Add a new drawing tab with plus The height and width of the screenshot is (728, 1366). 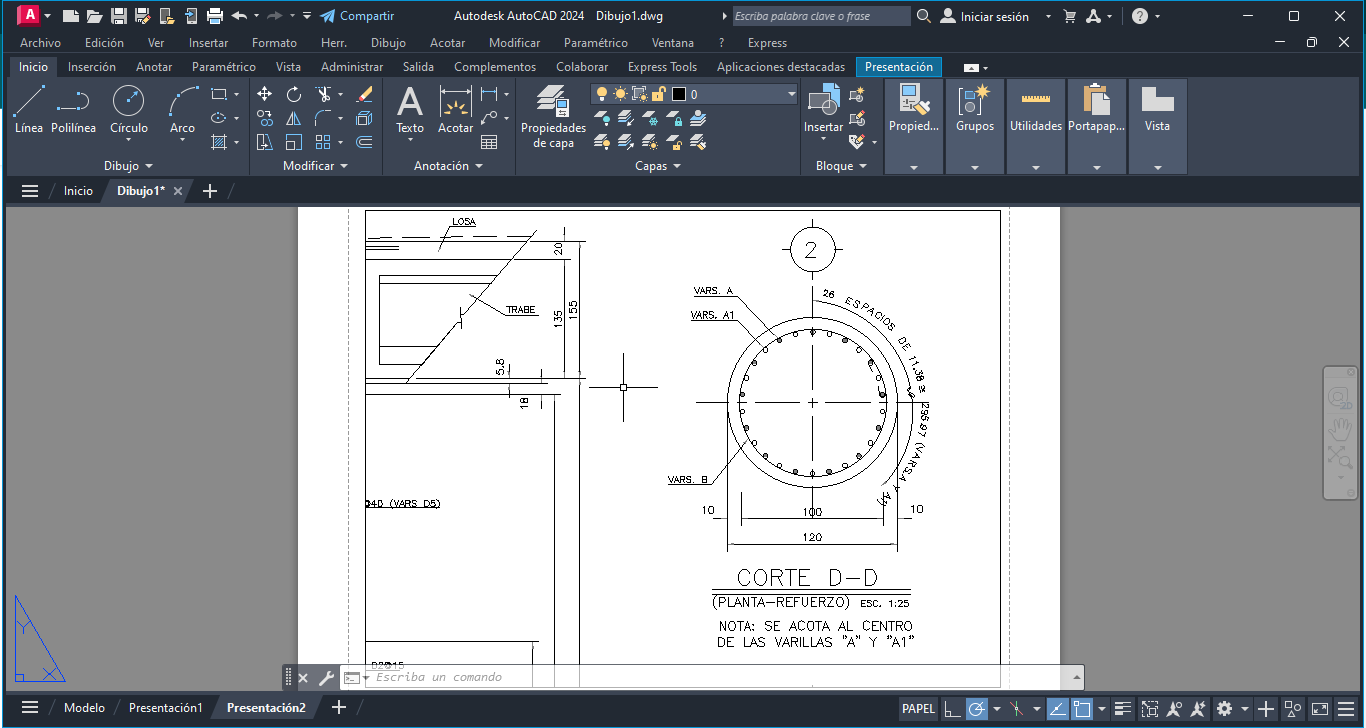[210, 191]
